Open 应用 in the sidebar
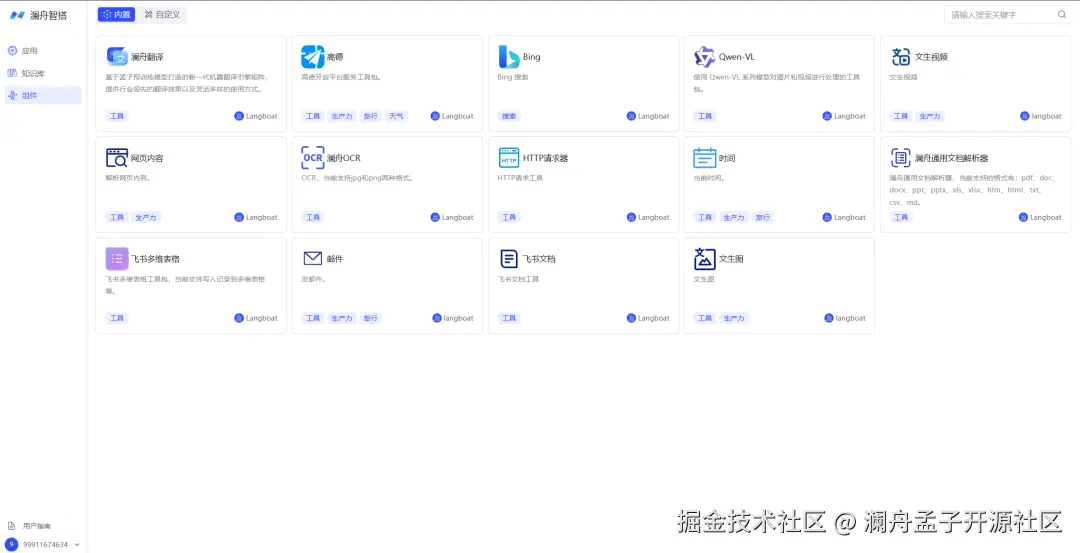The height and width of the screenshot is (553, 1080). tap(43, 51)
